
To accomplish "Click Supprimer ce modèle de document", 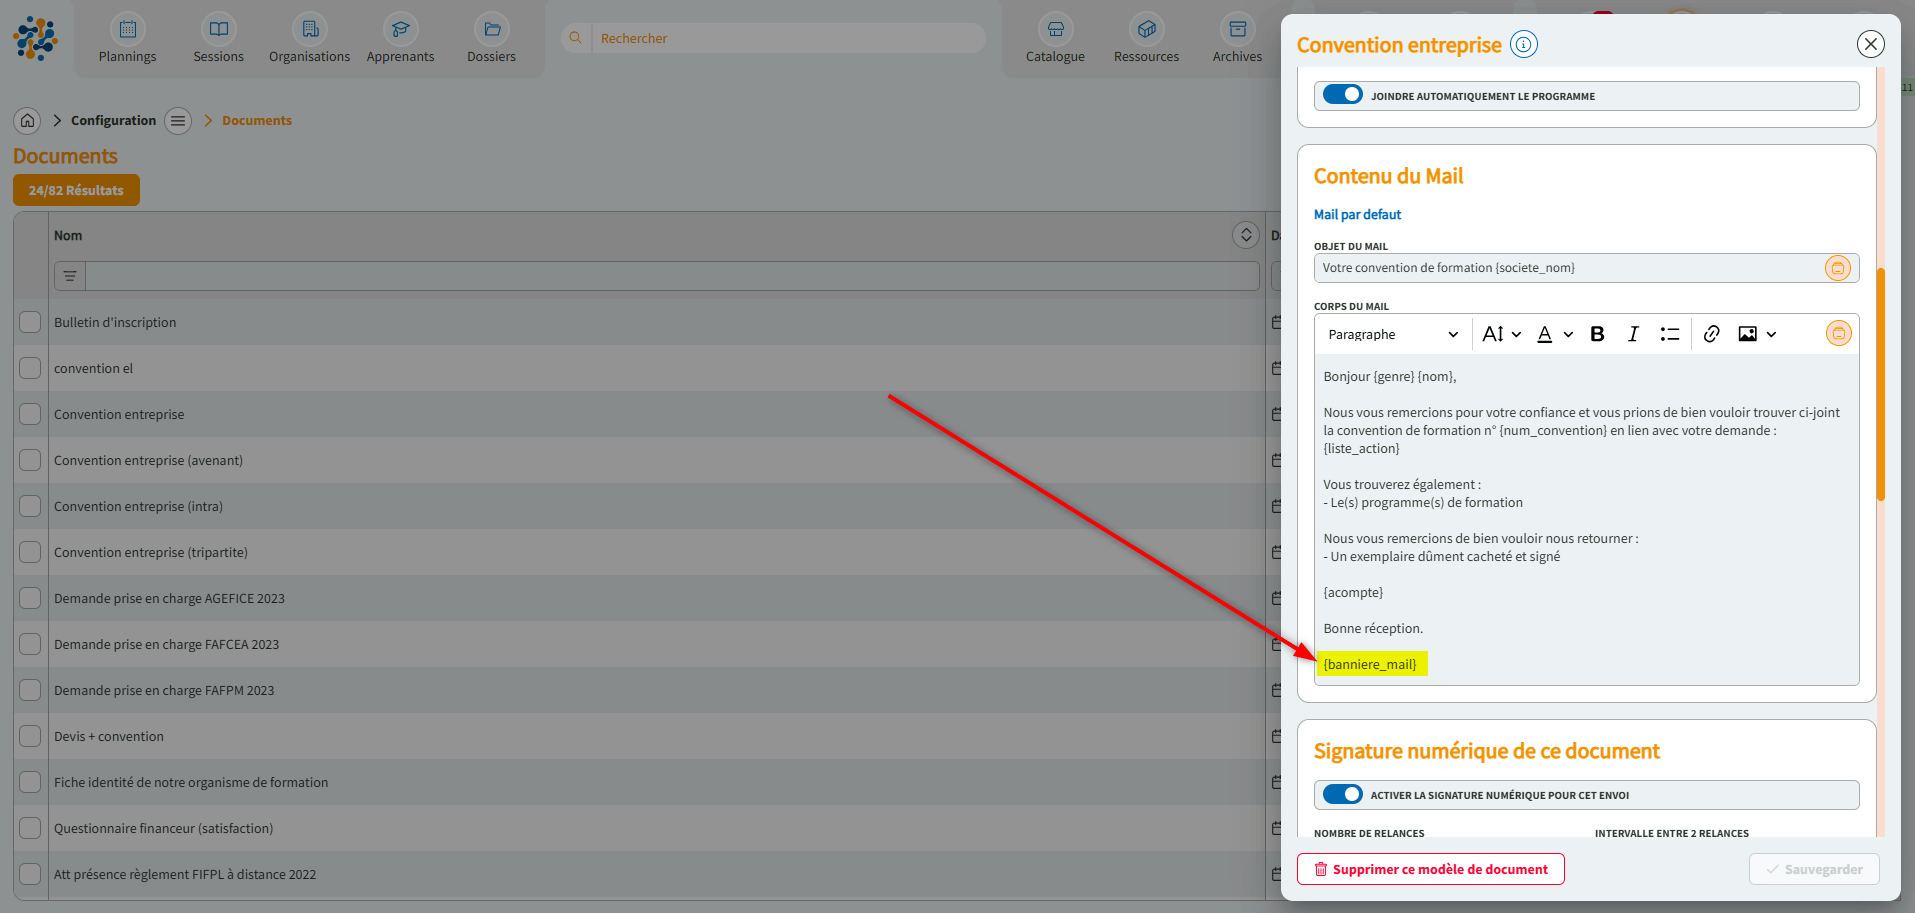I will click(x=1430, y=869).
